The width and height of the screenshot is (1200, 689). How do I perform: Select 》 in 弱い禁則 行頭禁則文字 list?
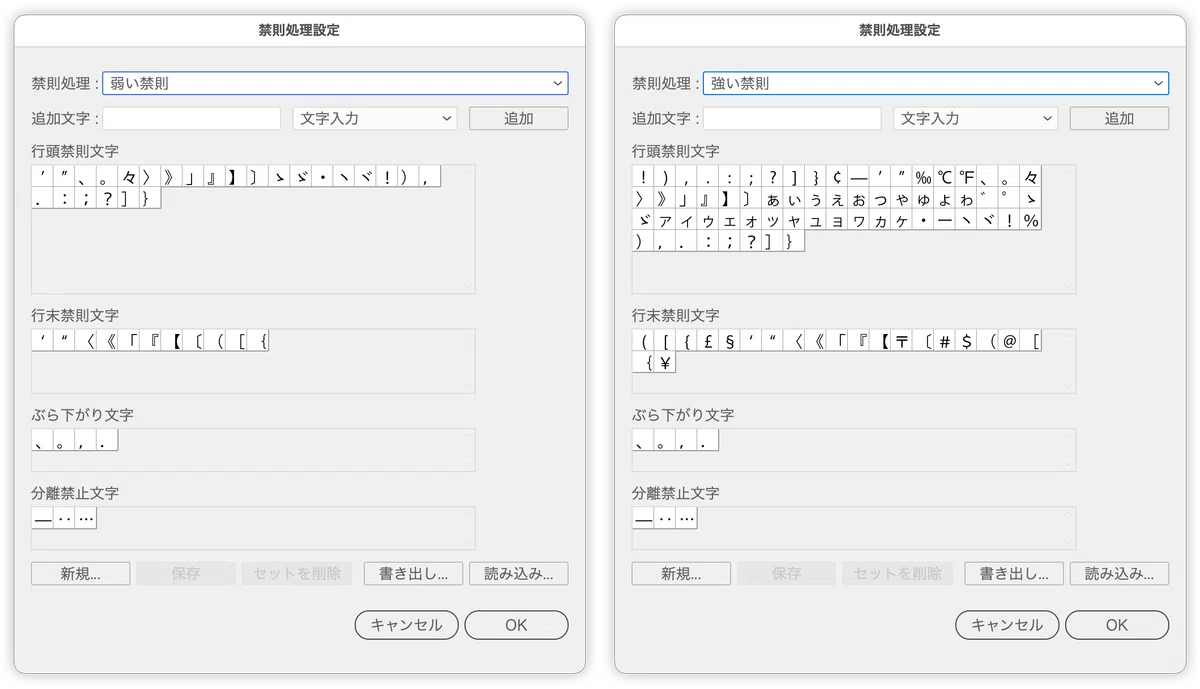coord(171,177)
